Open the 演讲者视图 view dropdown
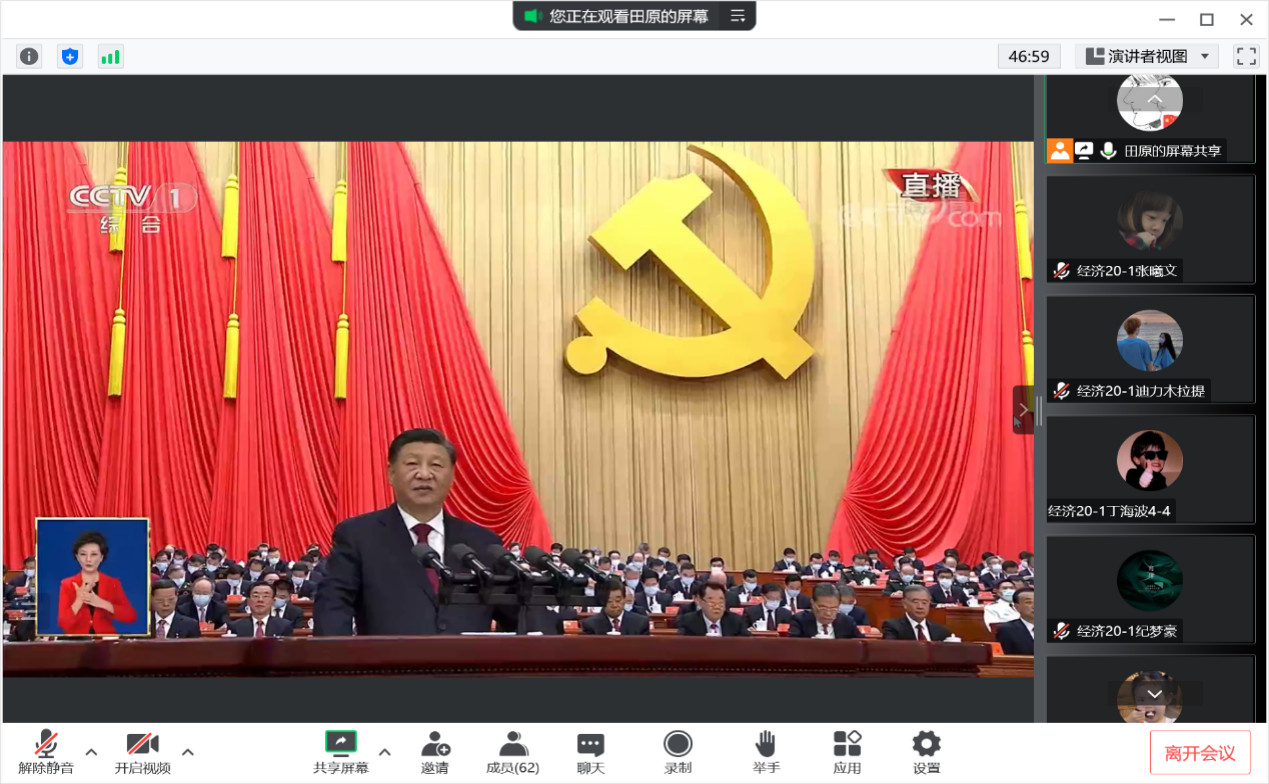This screenshot has width=1269, height=784. [x=1147, y=56]
